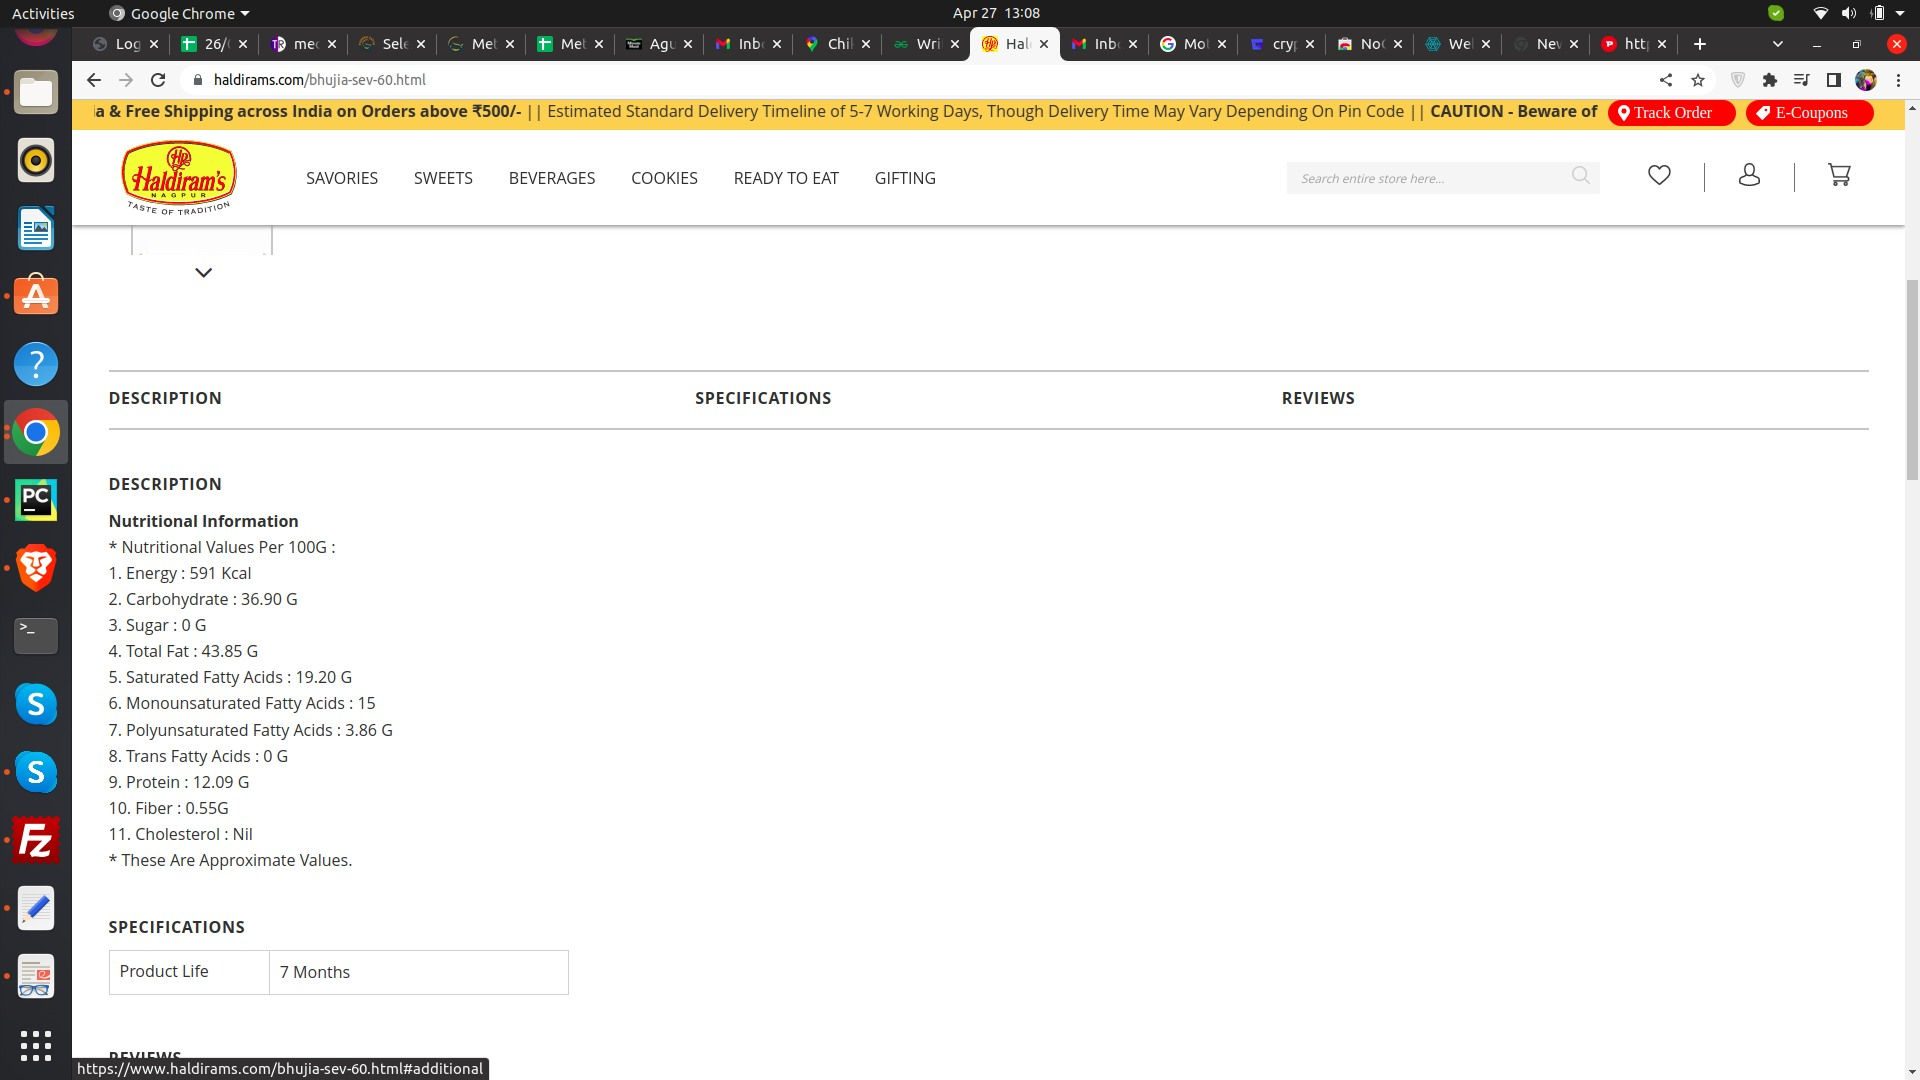Screen dimensions: 1920x1080
Task: Open the SAVORIES menu
Action: 342,178
